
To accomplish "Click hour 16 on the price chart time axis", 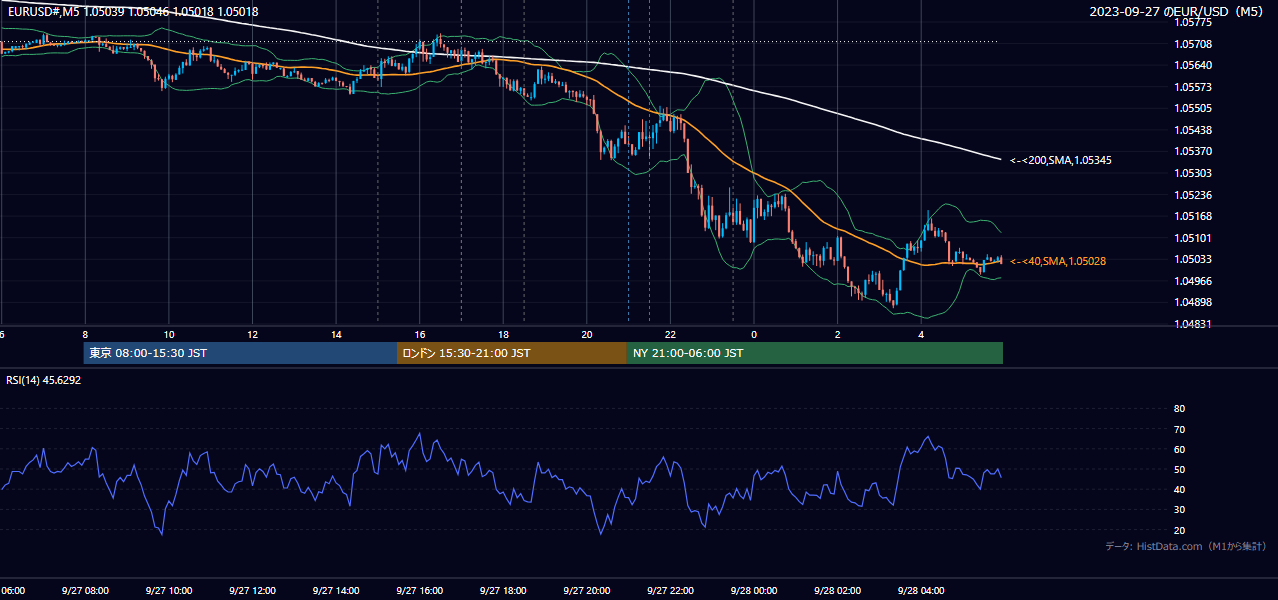I will click(x=420, y=334).
